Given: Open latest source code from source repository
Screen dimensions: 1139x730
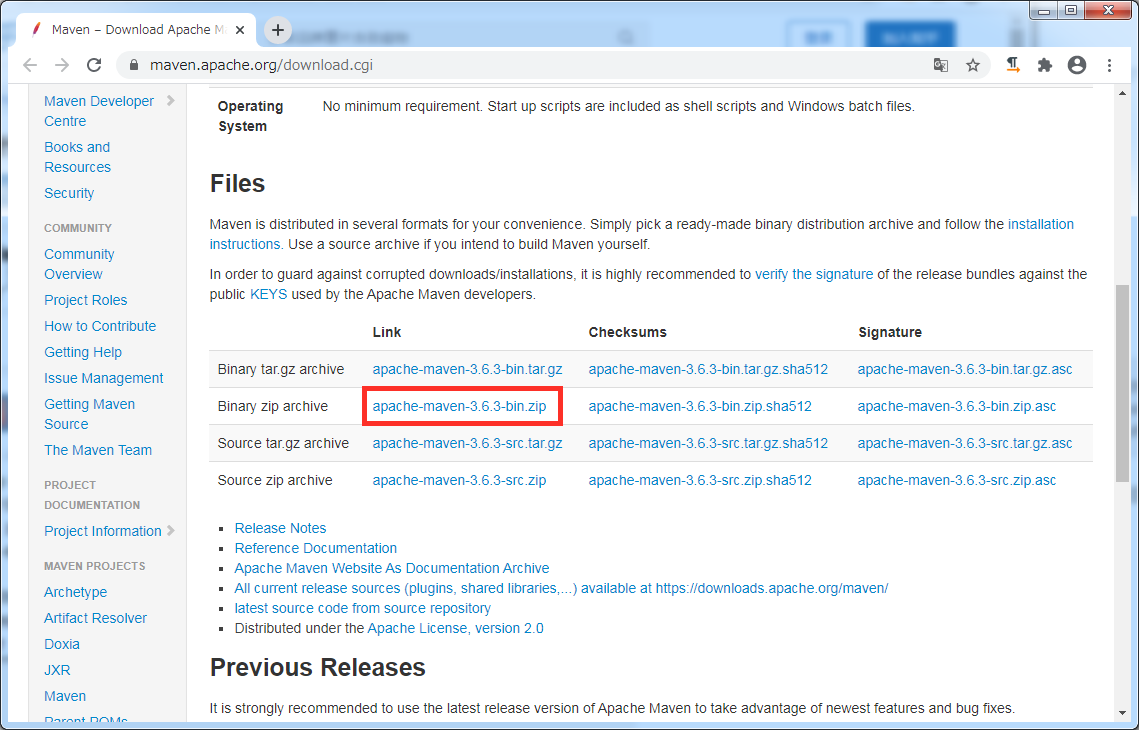Looking at the screenshot, I should [362, 609].
